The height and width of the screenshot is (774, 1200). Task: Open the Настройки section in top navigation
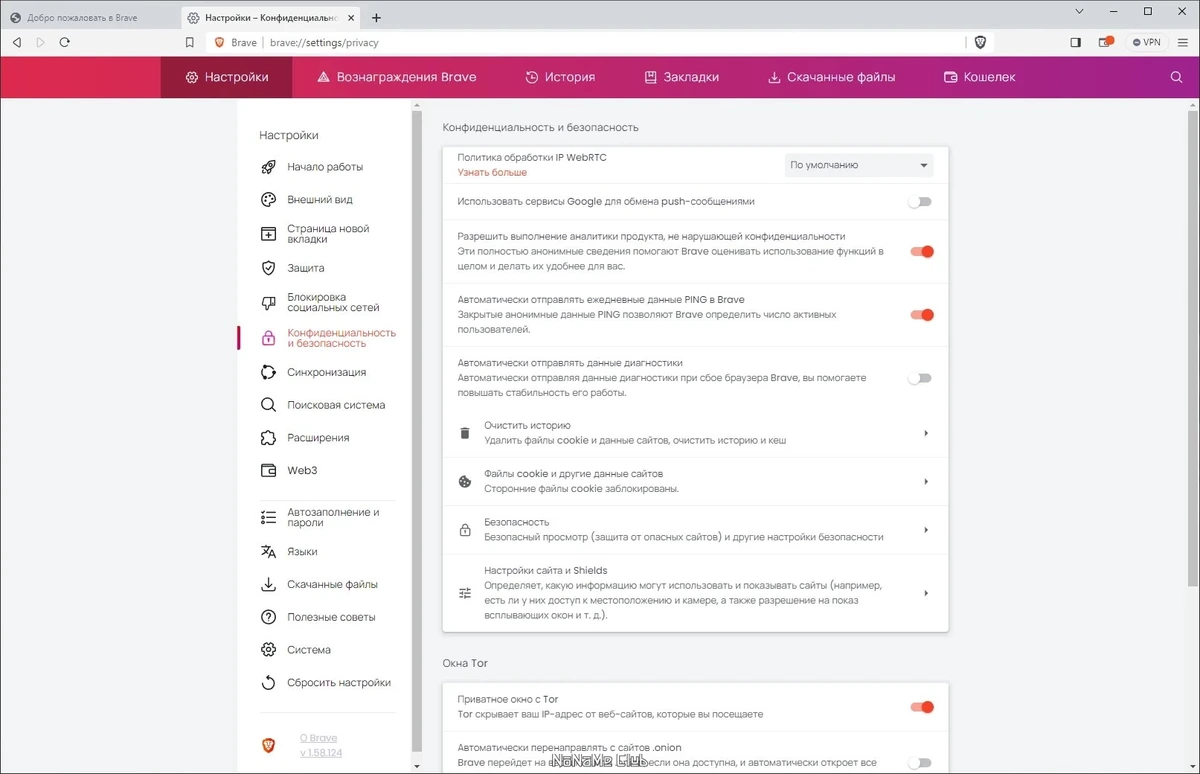[227, 77]
